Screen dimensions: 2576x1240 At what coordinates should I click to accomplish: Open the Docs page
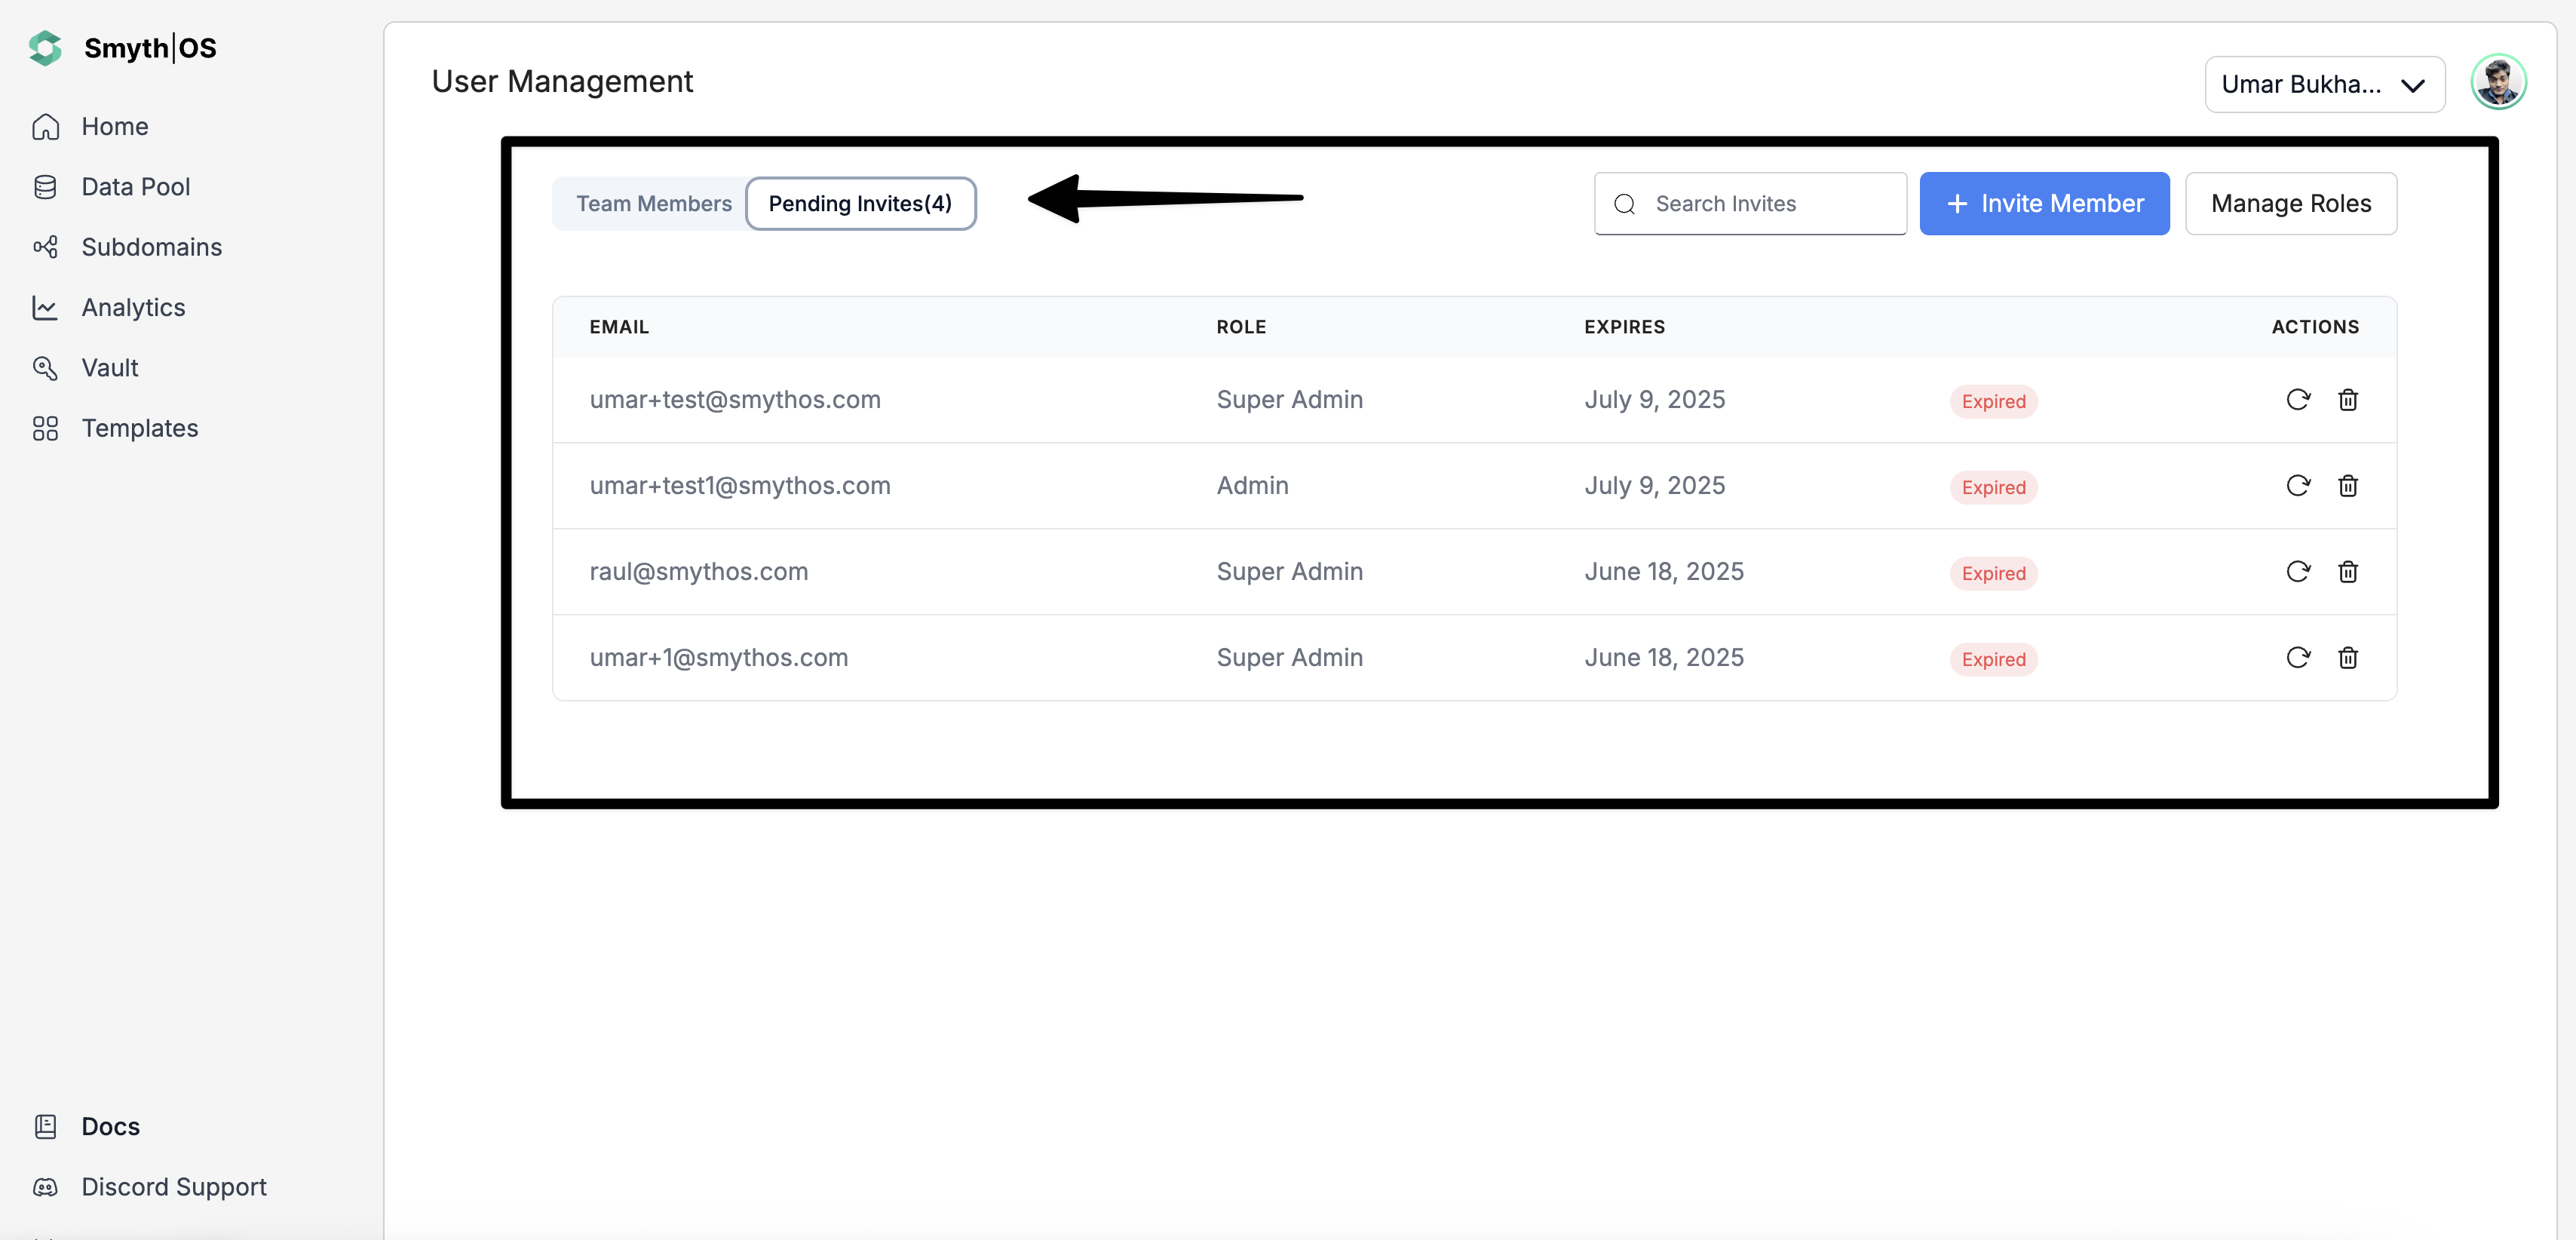(x=110, y=1126)
